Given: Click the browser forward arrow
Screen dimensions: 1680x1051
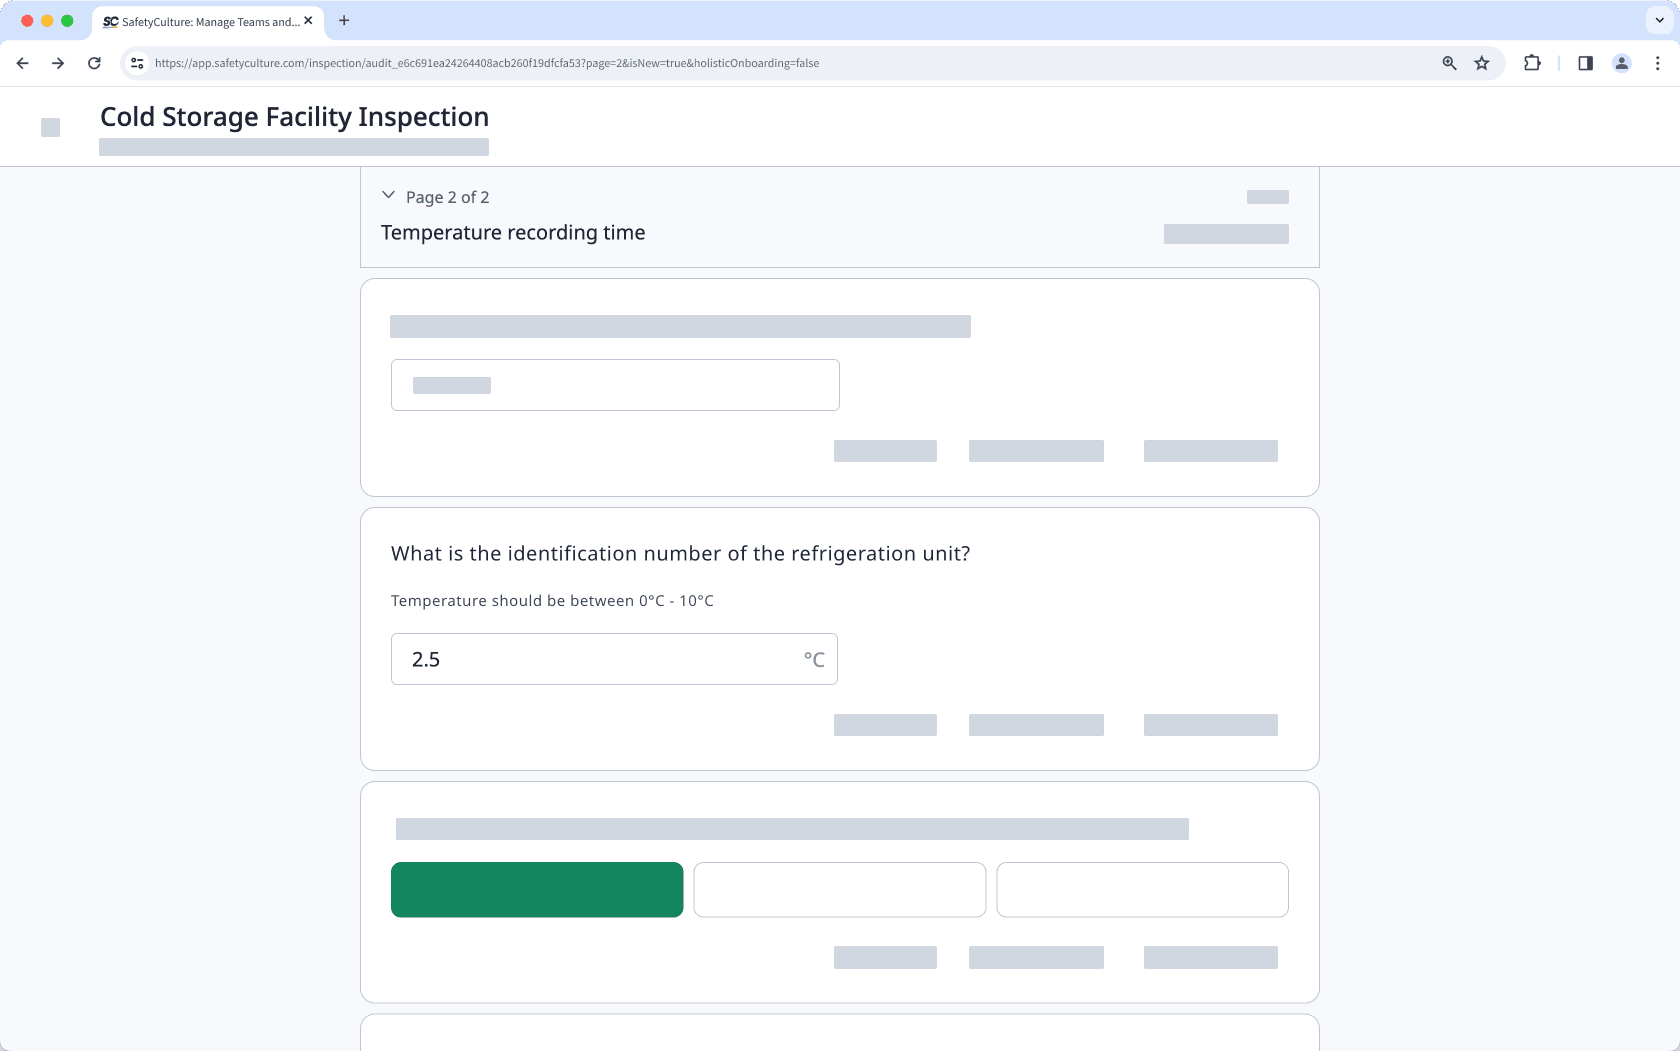Looking at the screenshot, I should [58, 63].
